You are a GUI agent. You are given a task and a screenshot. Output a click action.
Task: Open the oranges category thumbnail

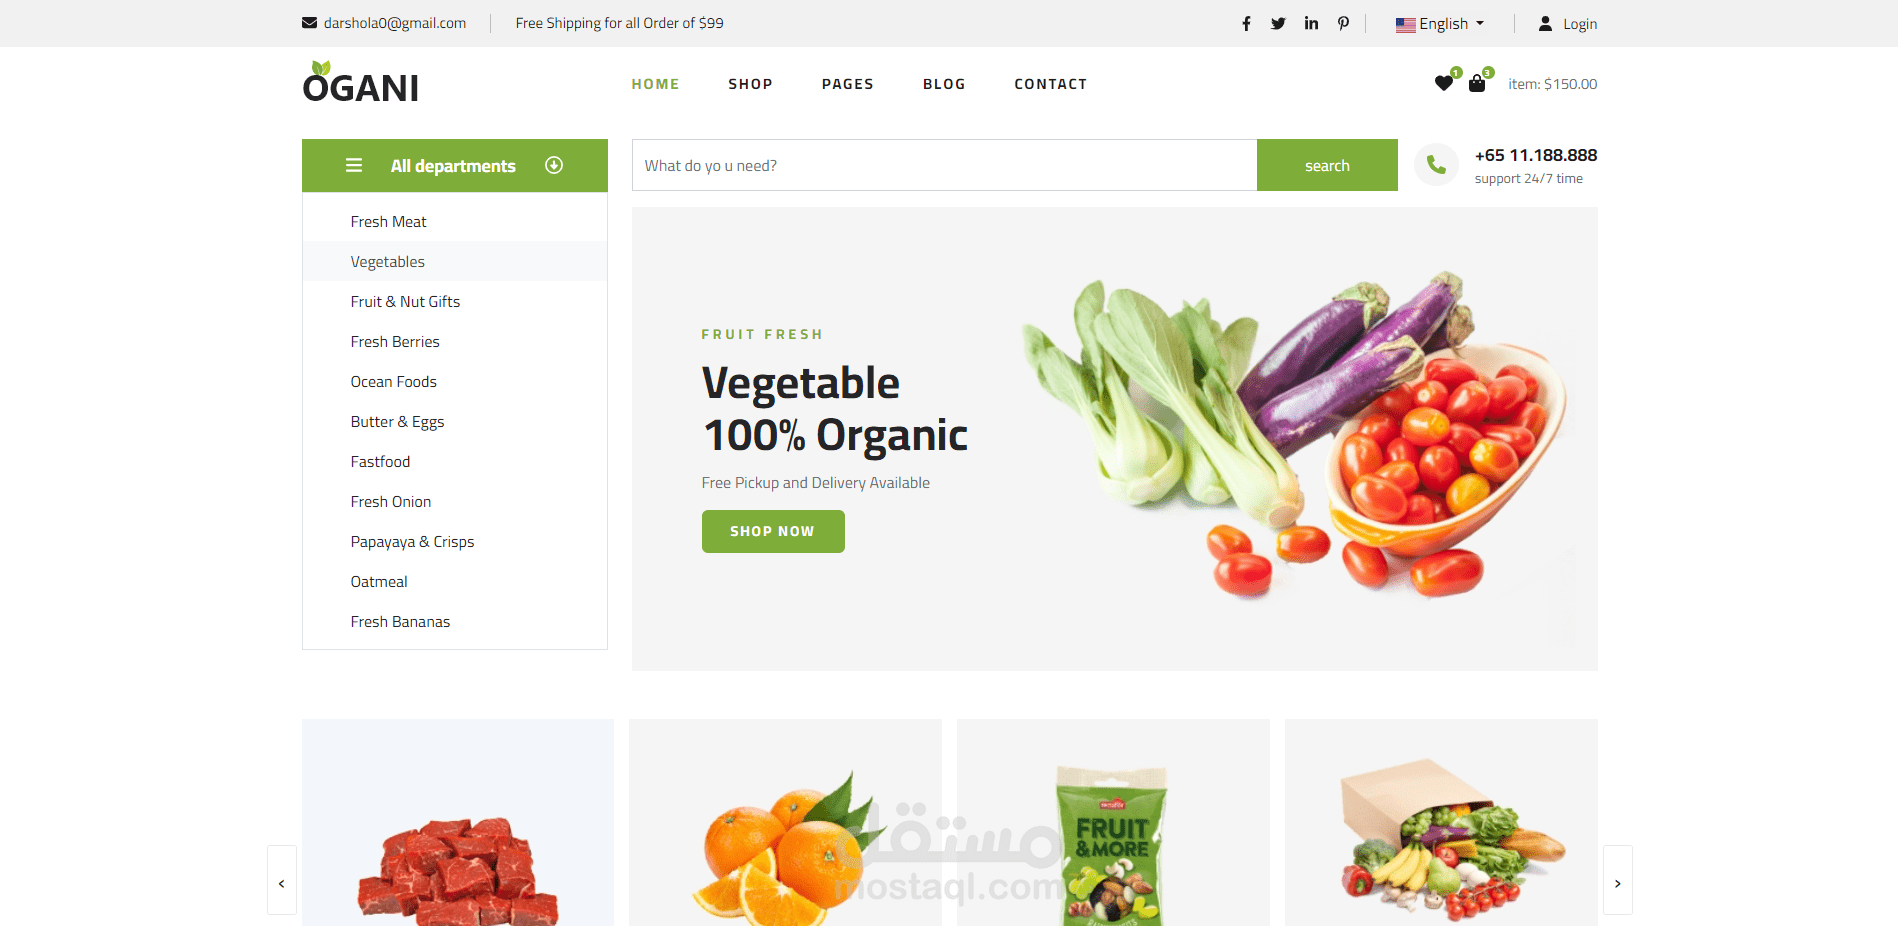[785, 822]
